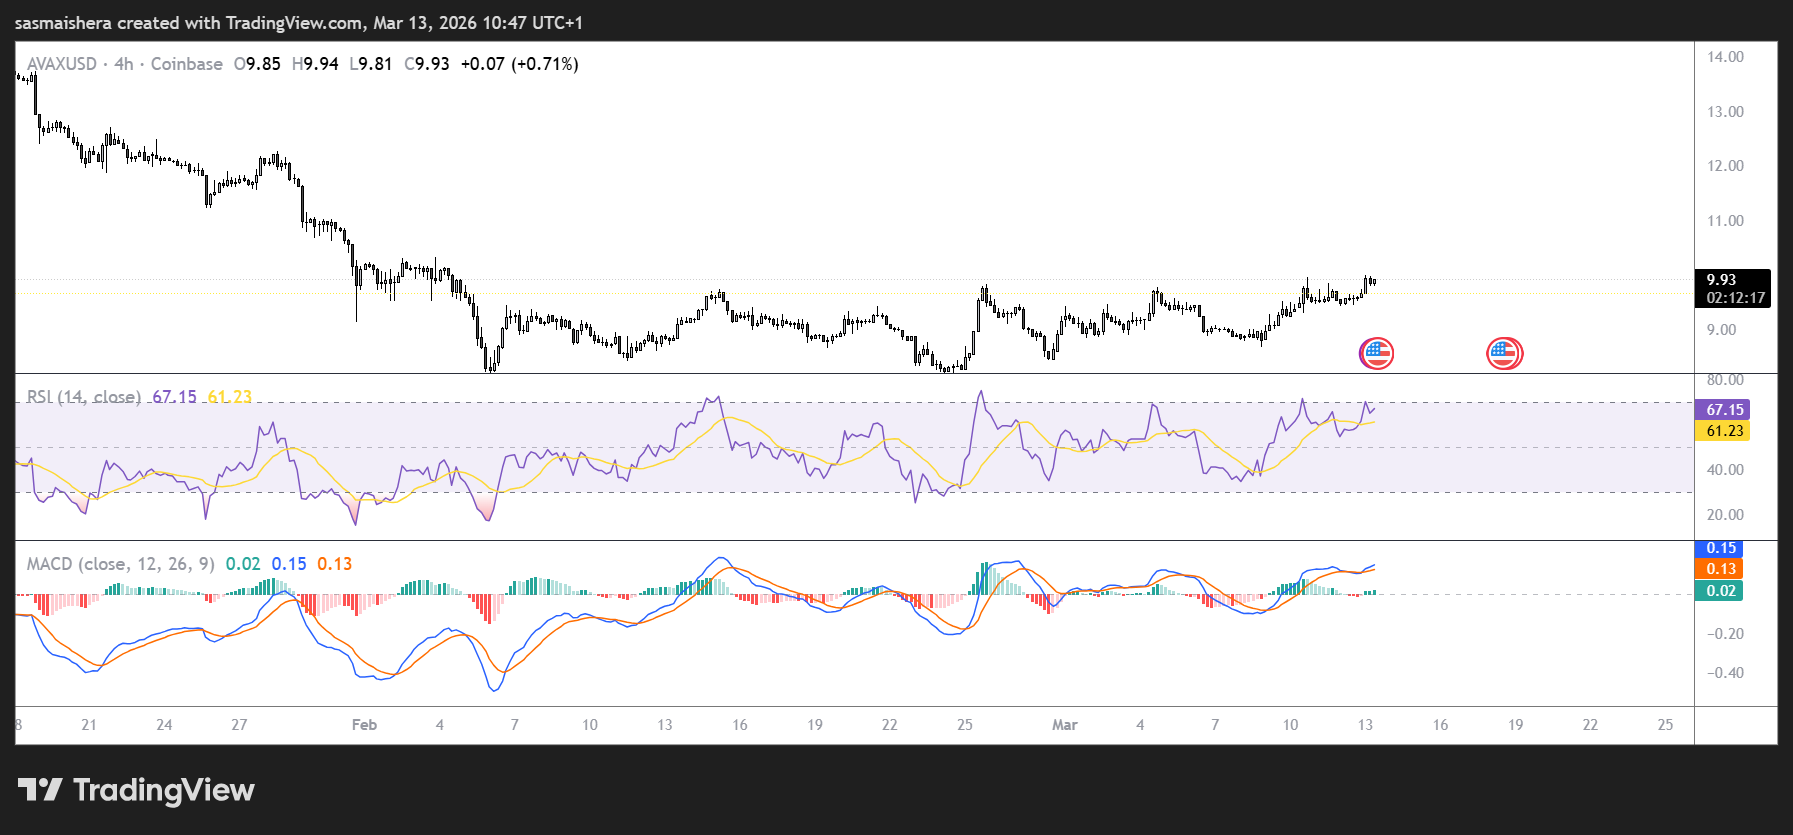Click the purple RSI value tag 67.15
Image resolution: width=1793 pixels, height=835 pixels.
coord(1722,410)
